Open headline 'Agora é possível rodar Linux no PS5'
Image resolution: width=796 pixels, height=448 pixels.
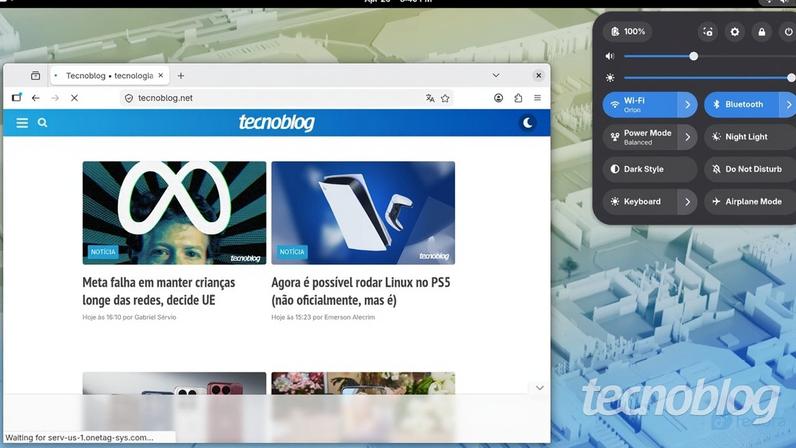pos(361,291)
